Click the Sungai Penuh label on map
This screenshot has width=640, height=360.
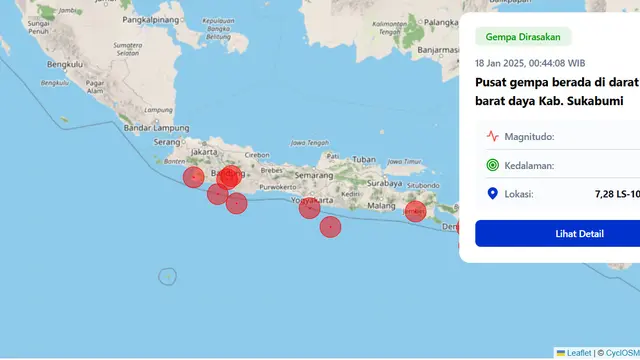tap(38, 27)
